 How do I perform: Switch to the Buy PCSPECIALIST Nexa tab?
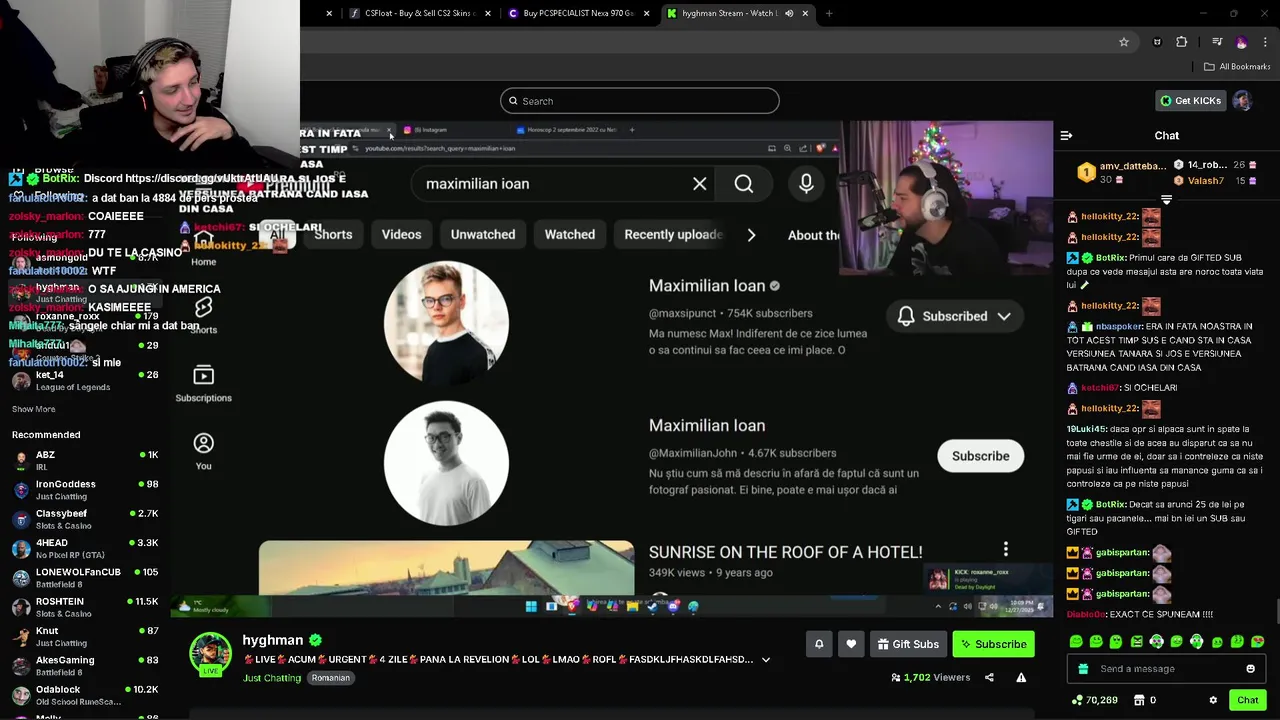click(x=578, y=13)
